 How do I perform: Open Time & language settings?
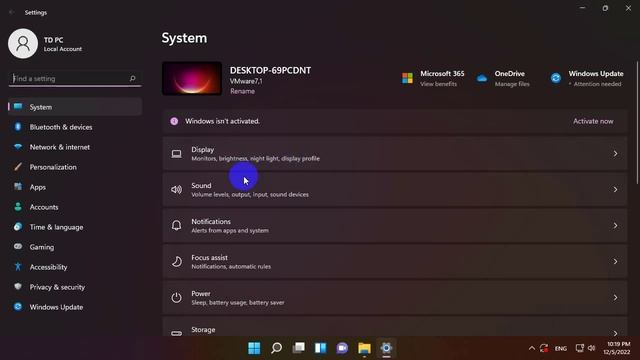point(75,227)
